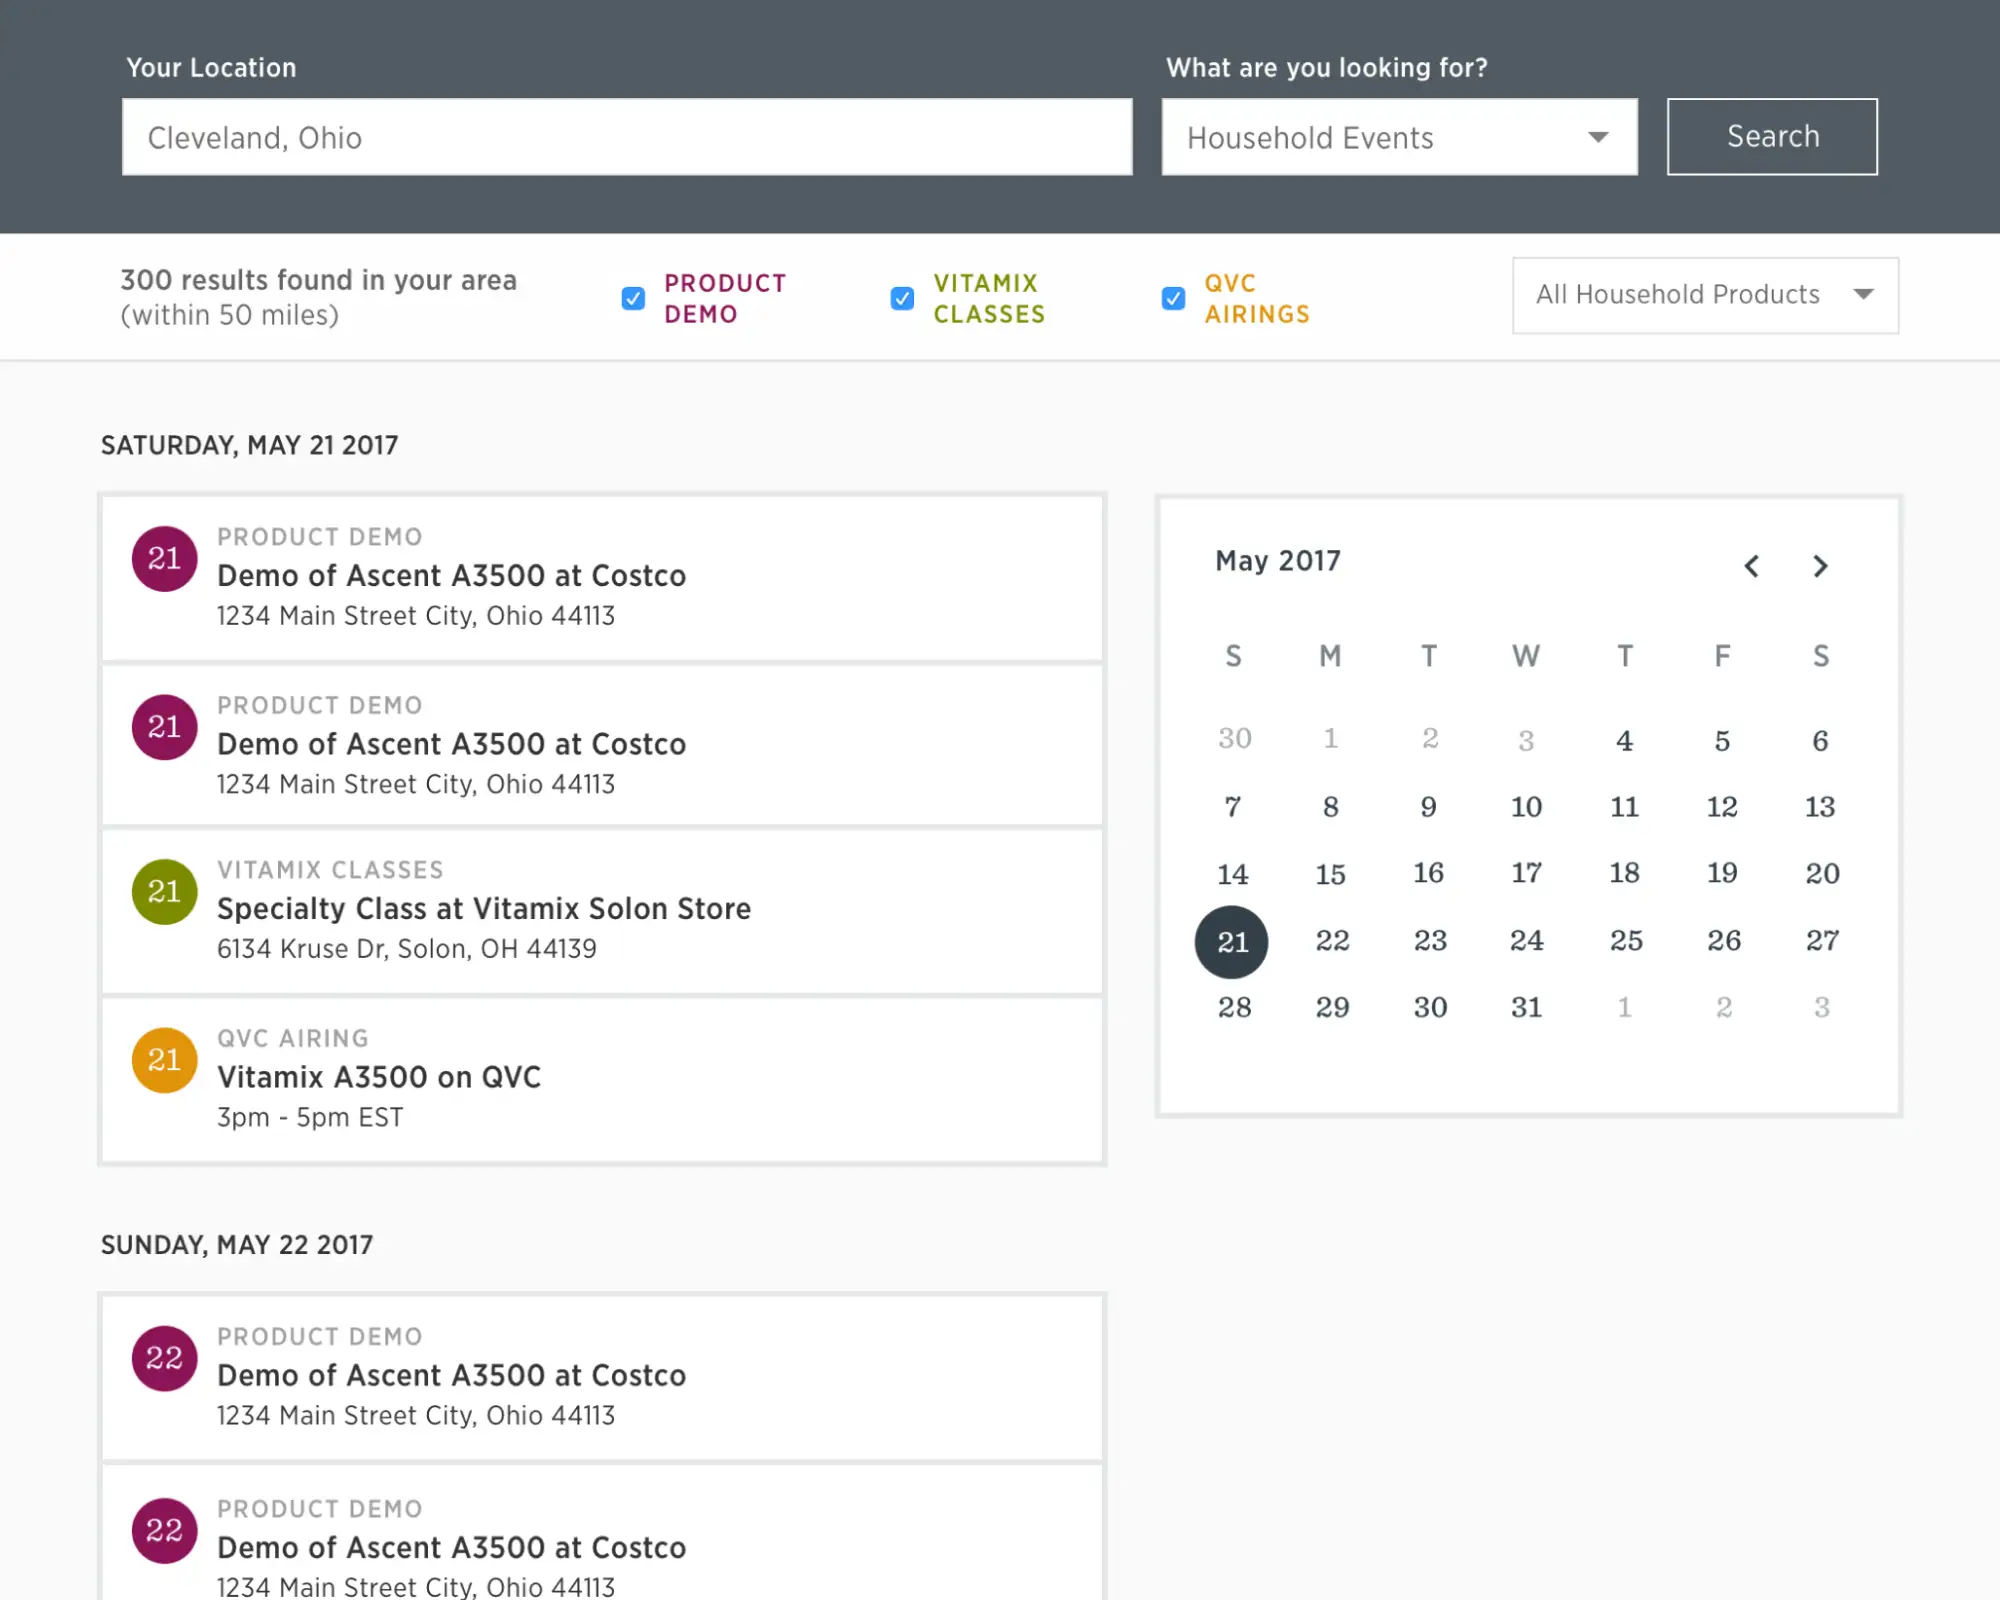Select highlighted day 21 in calendar
This screenshot has height=1600, width=2000.
tap(1232, 941)
